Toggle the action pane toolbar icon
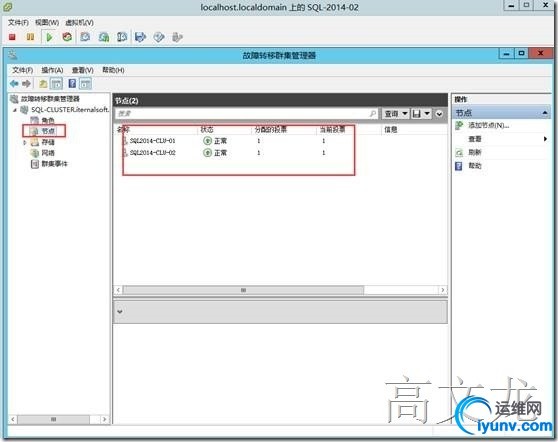Image resolution: width=558 pixels, height=442 pixels. (85, 84)
